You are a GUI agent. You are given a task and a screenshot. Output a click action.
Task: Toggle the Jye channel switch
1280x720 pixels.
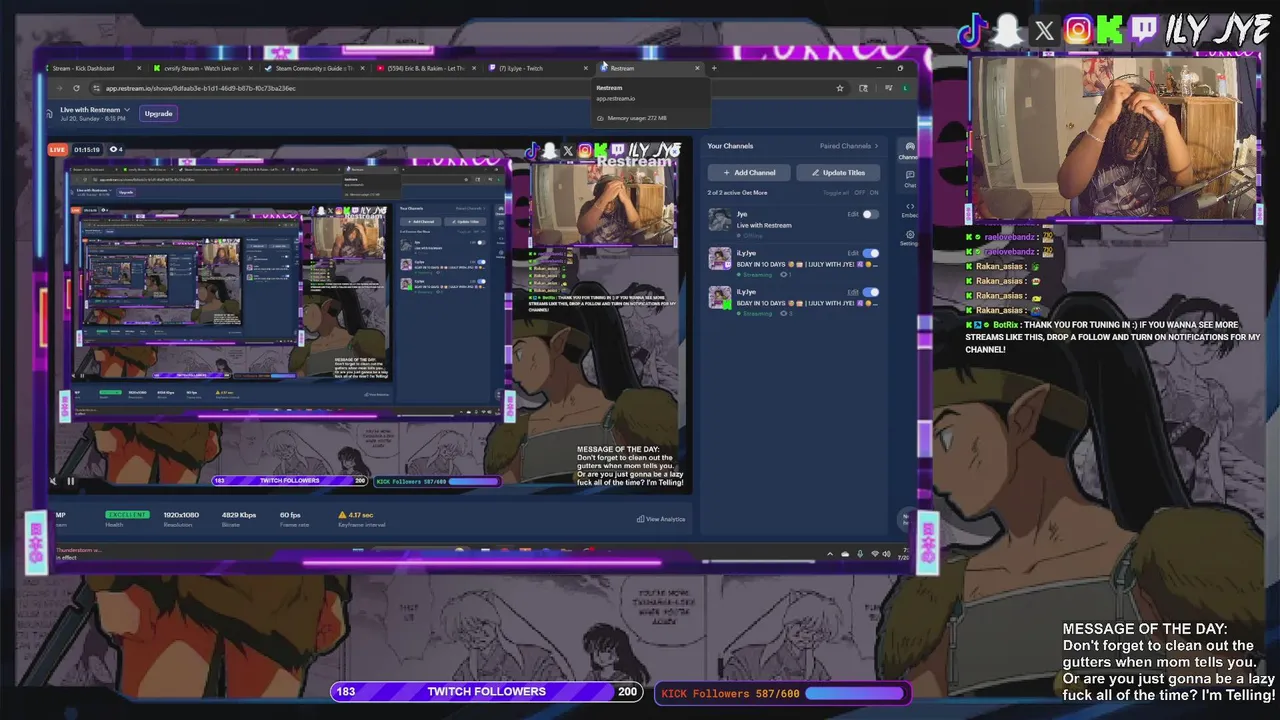pyautogui.click(x=870, y=214)
